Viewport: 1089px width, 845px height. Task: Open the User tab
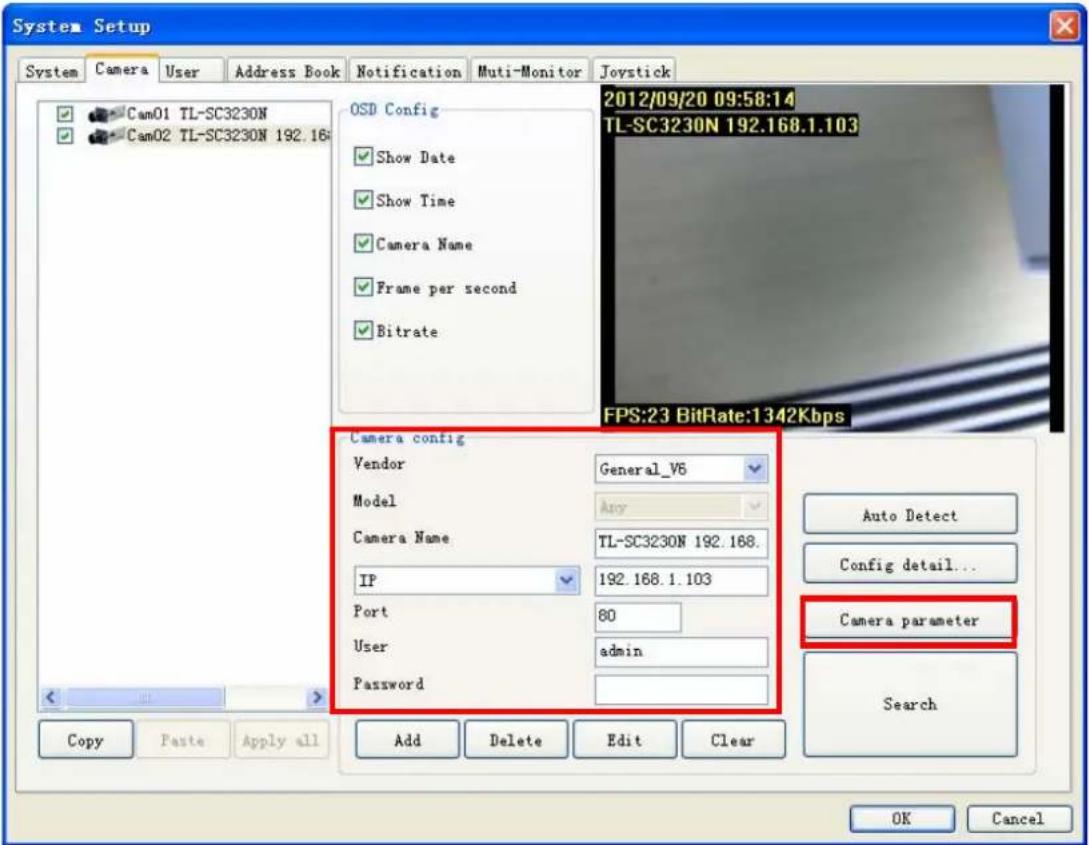(x=192, y=72)
